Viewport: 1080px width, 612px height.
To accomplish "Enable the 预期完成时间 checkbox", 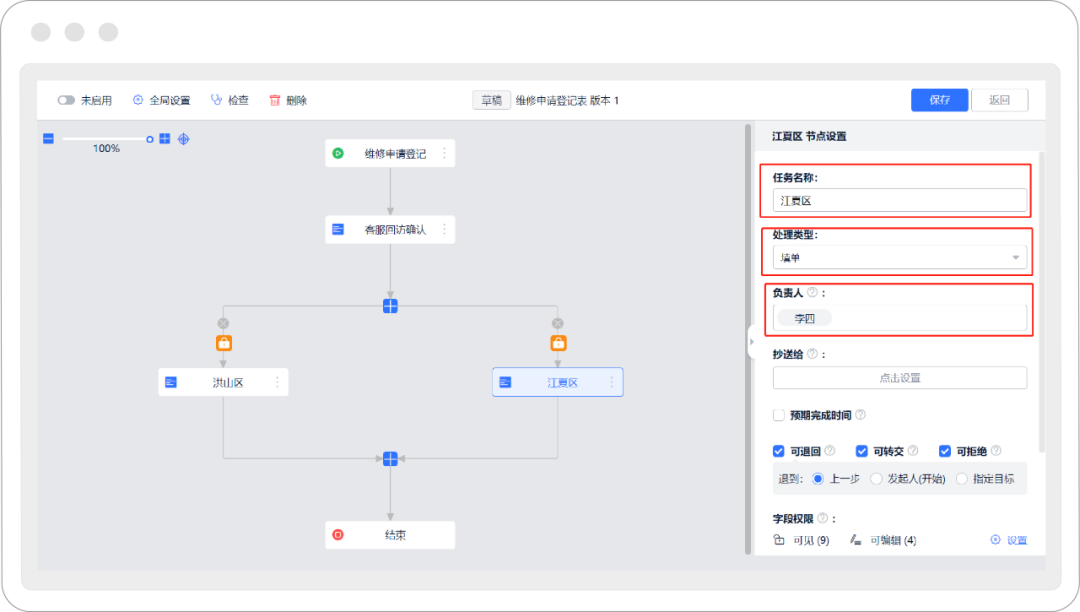I will (x=779, y=415).
